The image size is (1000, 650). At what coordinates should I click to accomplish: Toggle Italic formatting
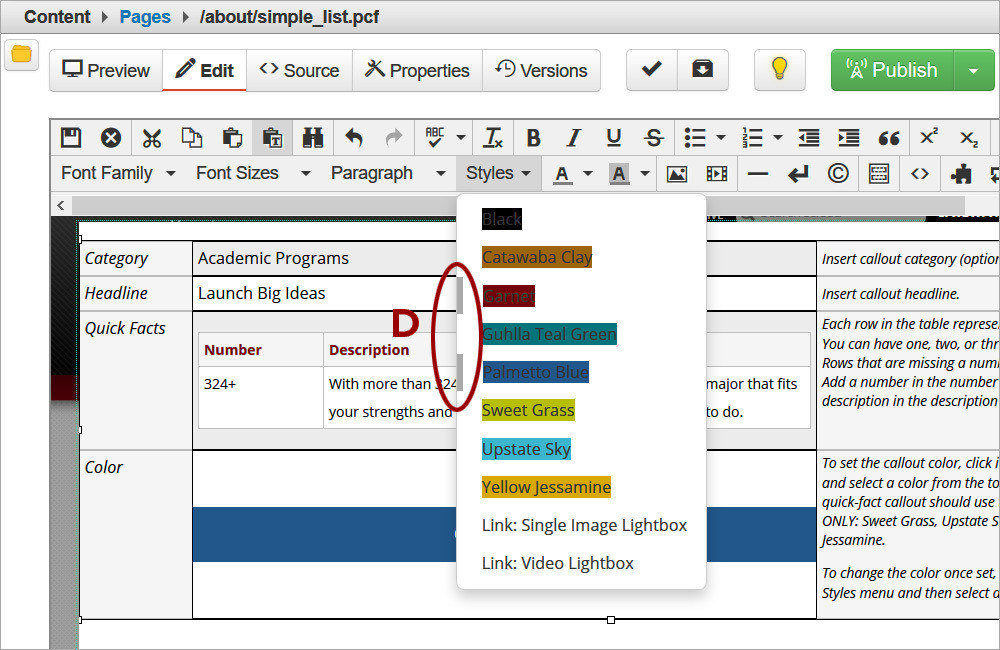[573, 138]
